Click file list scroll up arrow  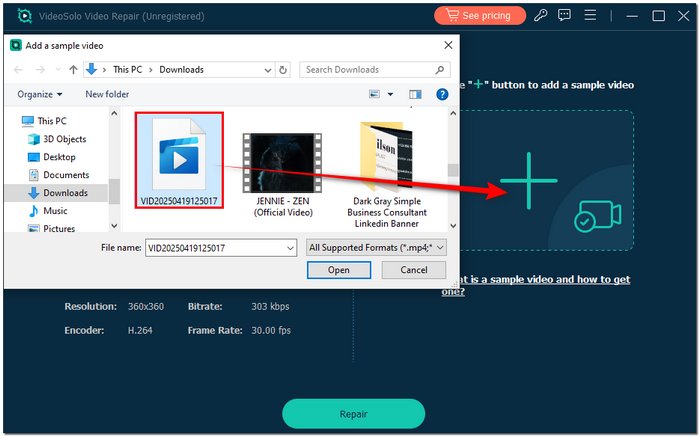pos(453,113)
